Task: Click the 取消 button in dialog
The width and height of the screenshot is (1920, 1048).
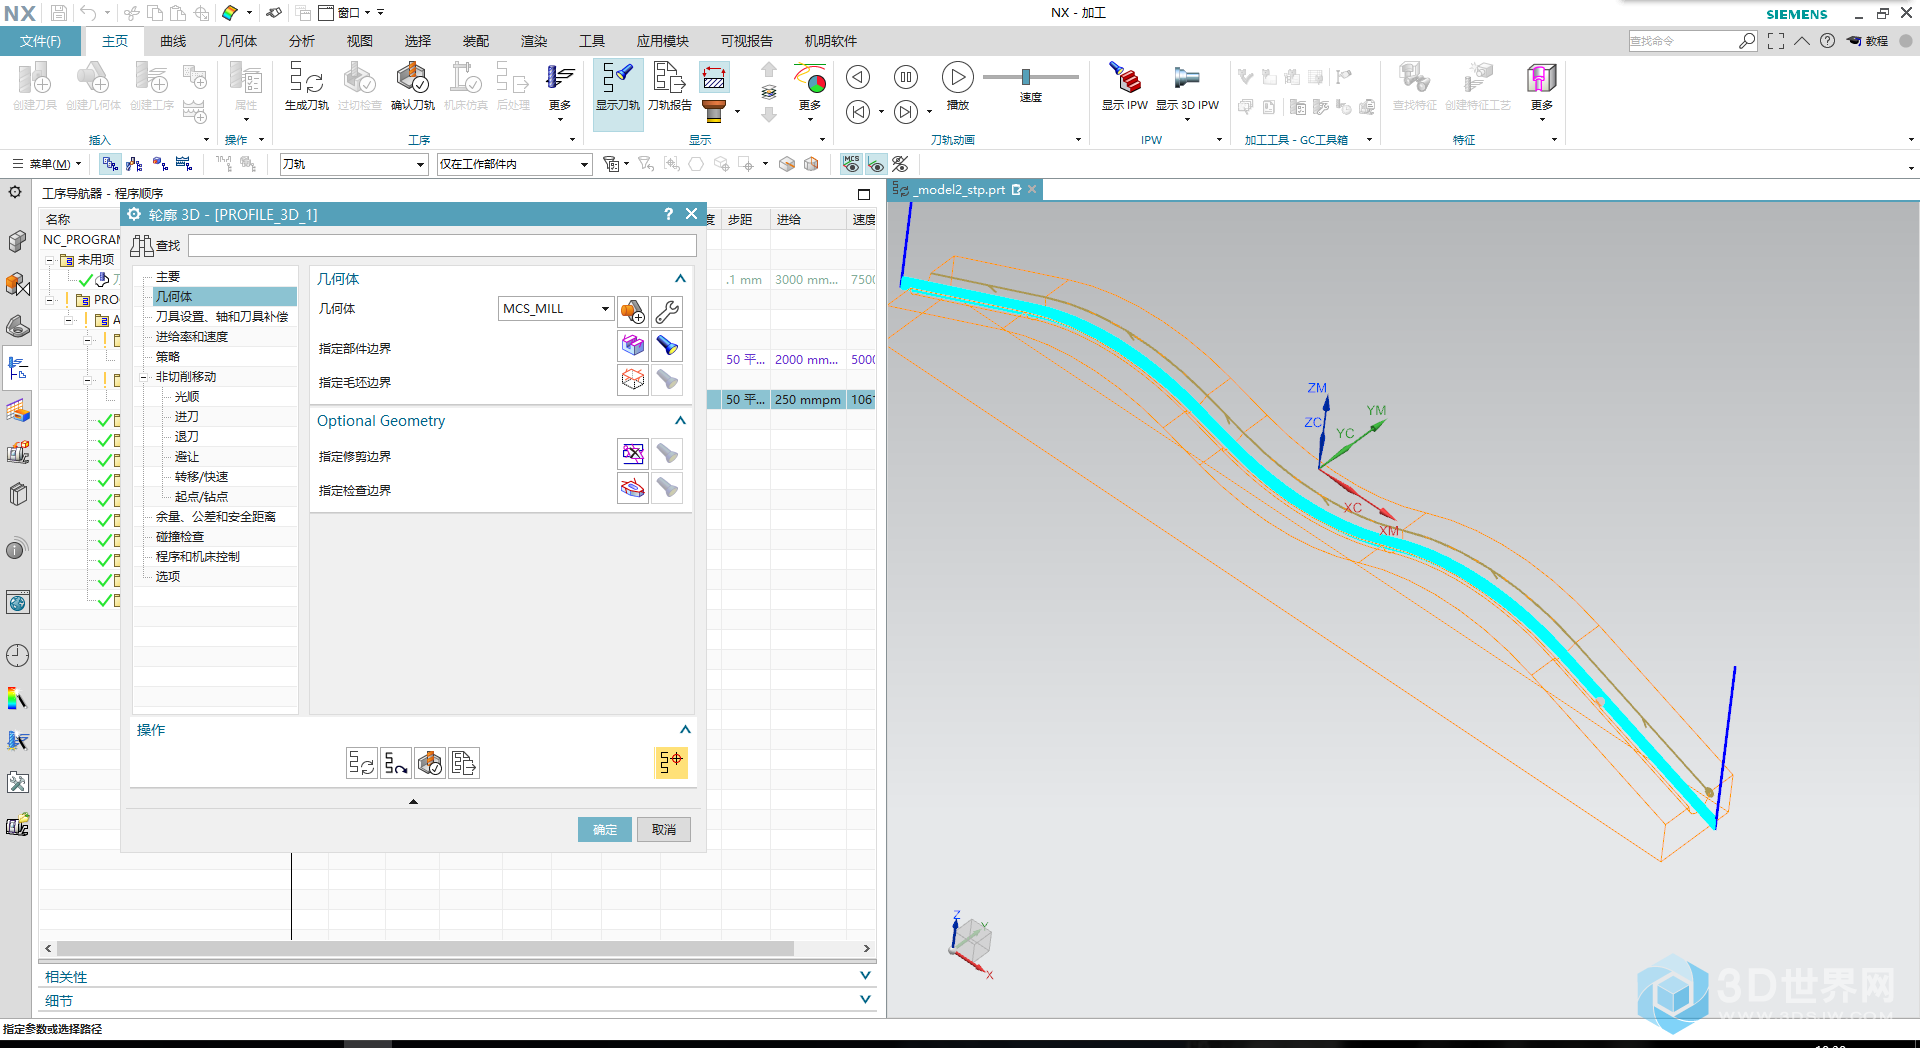Action: click(x=664, y=829)
